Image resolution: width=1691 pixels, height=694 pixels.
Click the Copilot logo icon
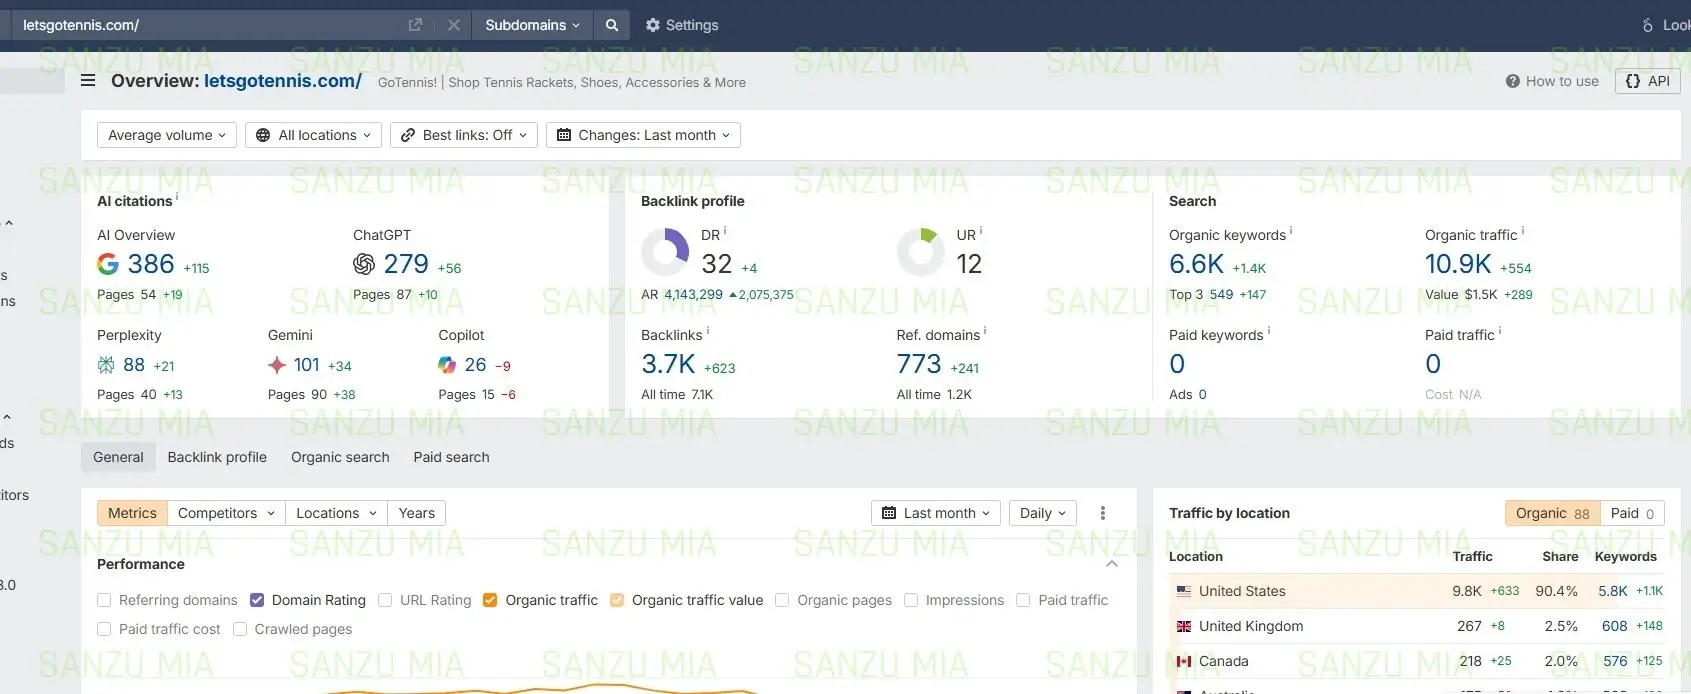[x=447, y=365]
